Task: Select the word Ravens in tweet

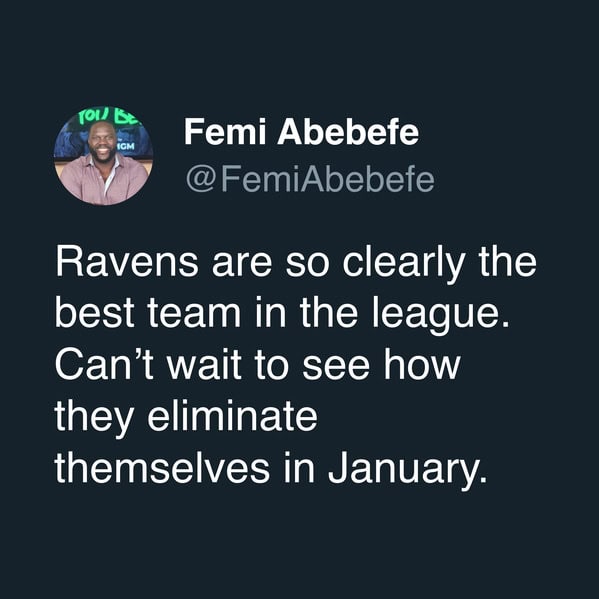Action: tap(127, 262)
